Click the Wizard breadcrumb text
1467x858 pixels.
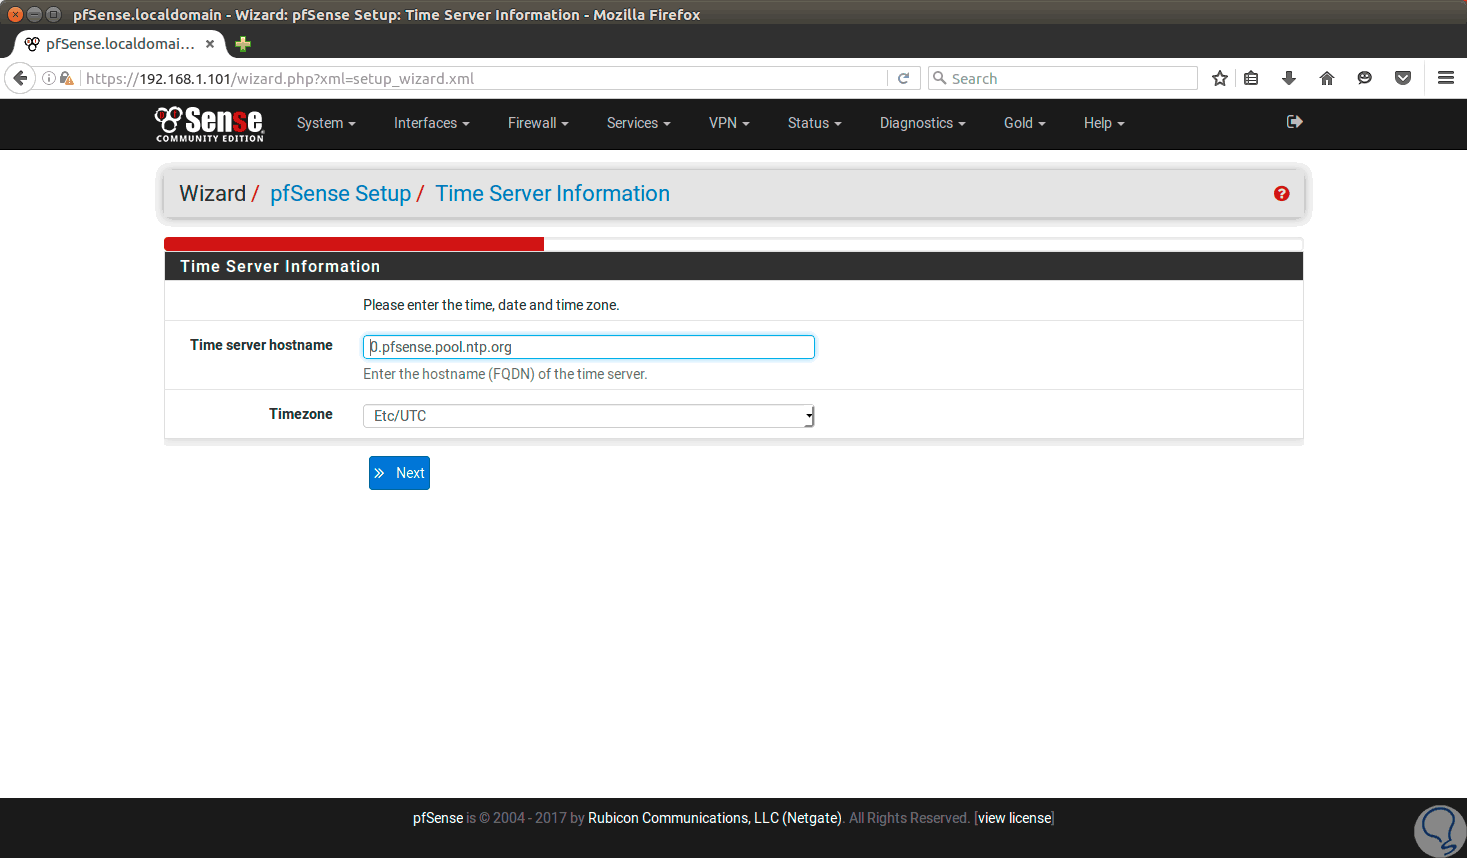point(212,194)
